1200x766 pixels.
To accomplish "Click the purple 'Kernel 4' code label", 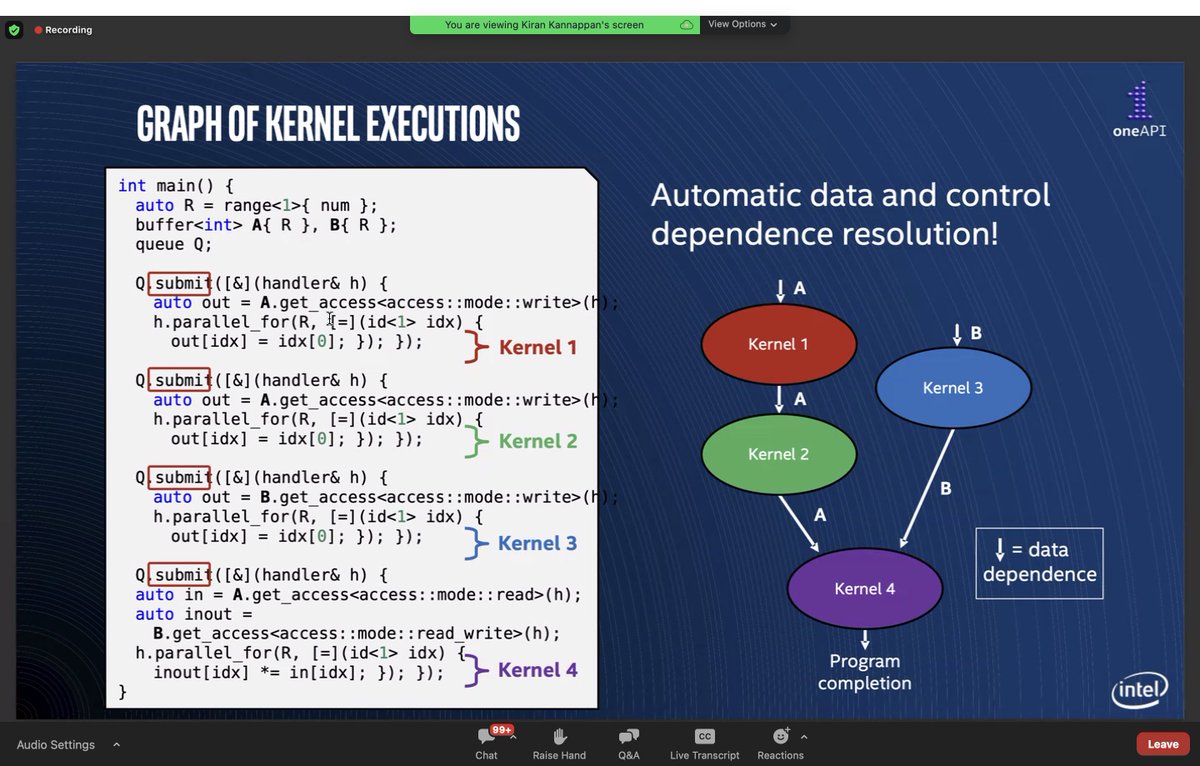I will tap(538, 670).
